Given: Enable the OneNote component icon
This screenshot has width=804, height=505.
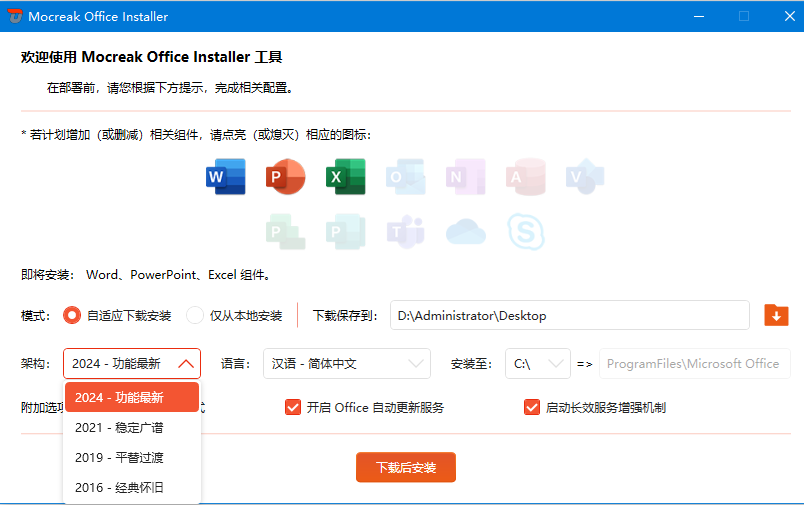Looking at the screenshot, I should point(466,177).
